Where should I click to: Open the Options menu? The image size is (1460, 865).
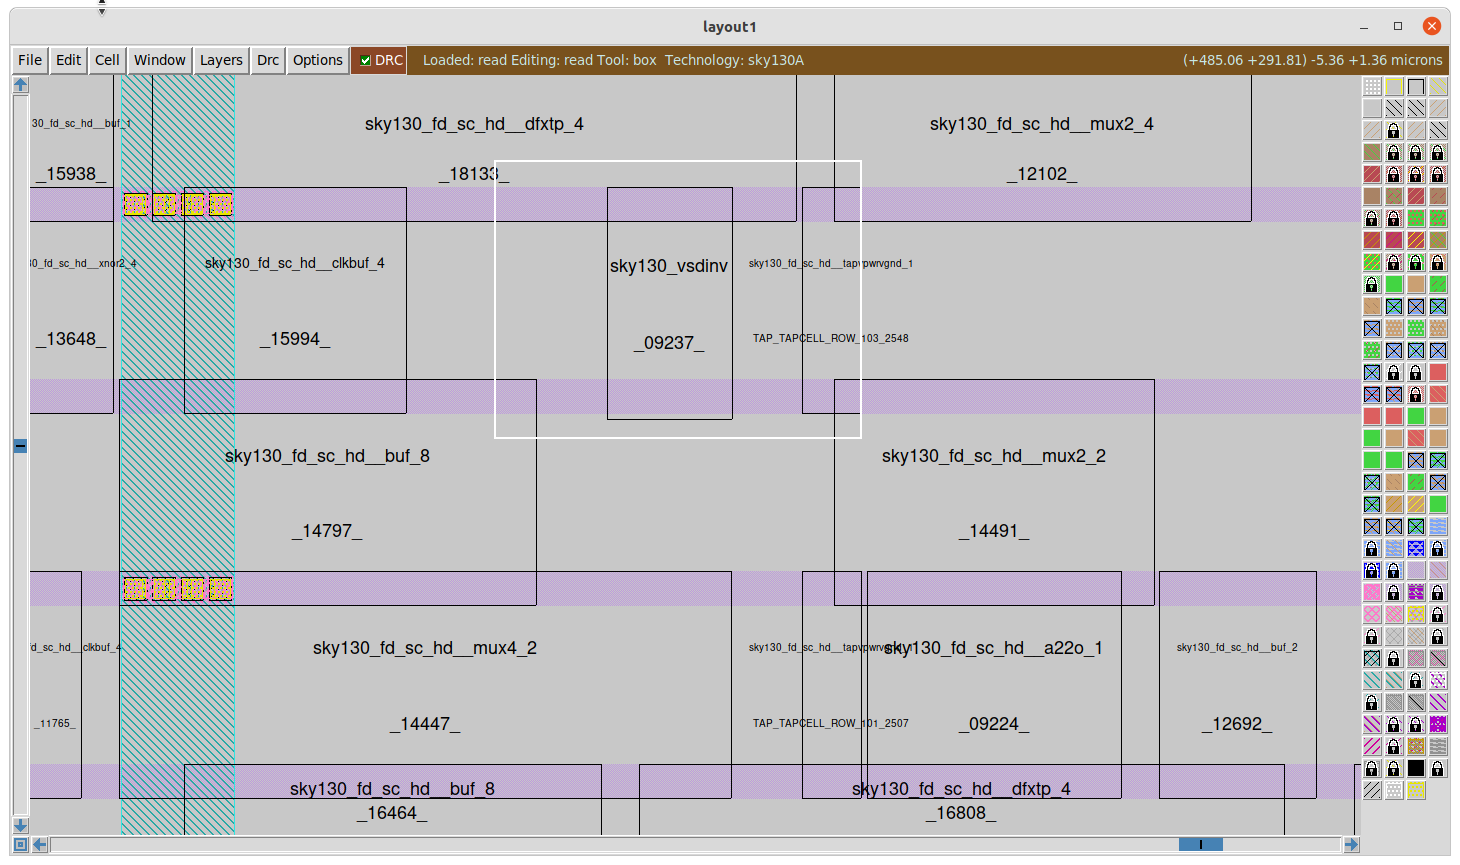pos(317,60)
